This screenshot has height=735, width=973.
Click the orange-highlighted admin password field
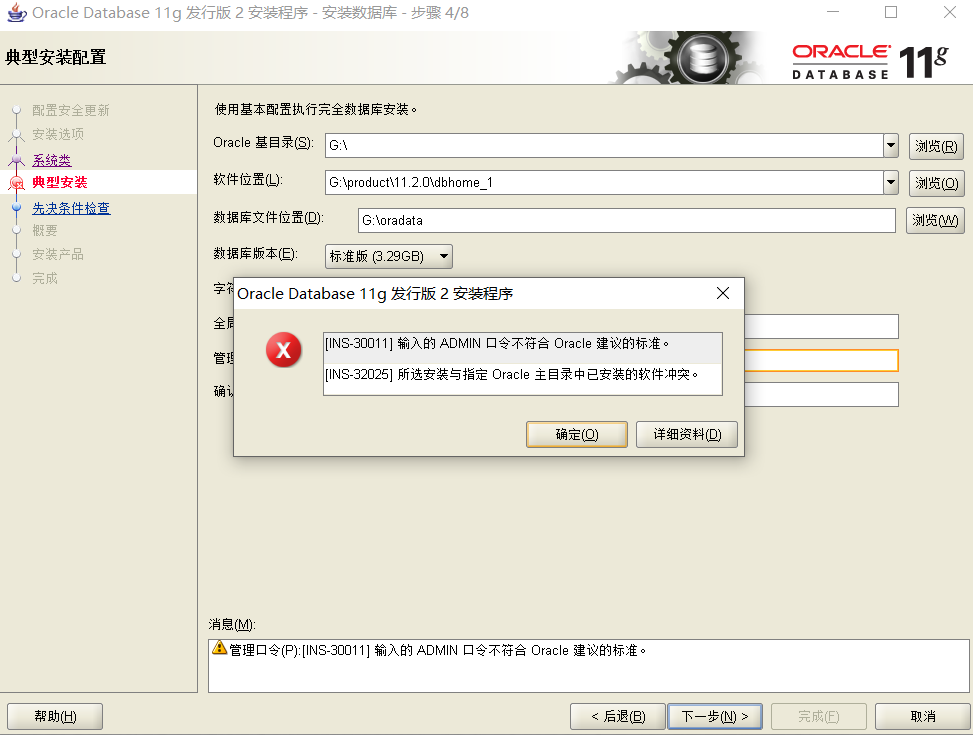pyautogui.click(x=821, y=360)
